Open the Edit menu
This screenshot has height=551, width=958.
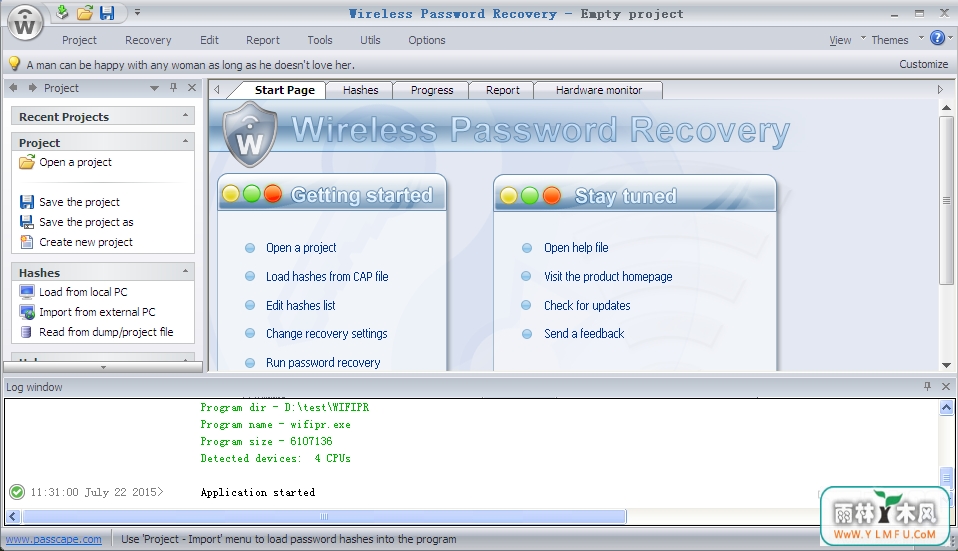[x=209, y=40]
